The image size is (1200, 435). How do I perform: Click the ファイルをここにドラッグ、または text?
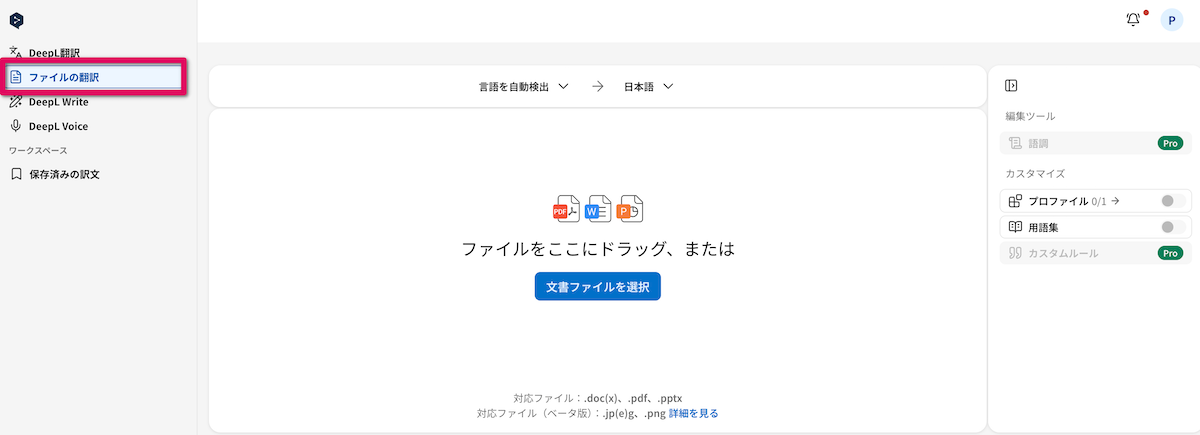pyautogui.click(x=598, y=249)
